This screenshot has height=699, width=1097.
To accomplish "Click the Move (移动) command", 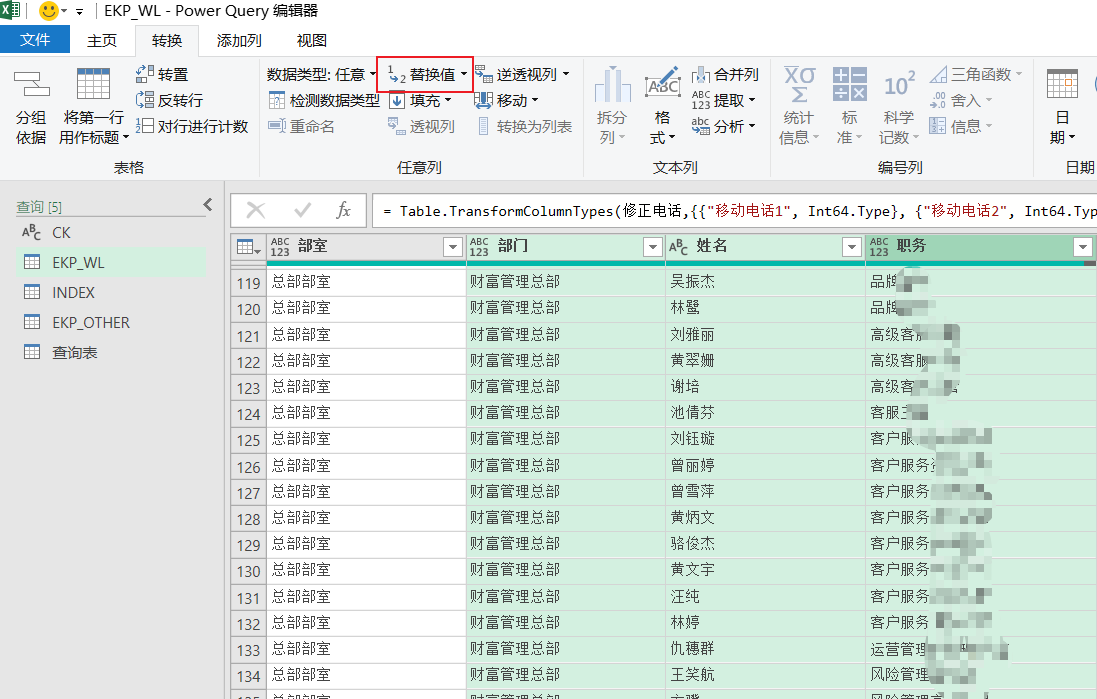I will tap(506, 100).
